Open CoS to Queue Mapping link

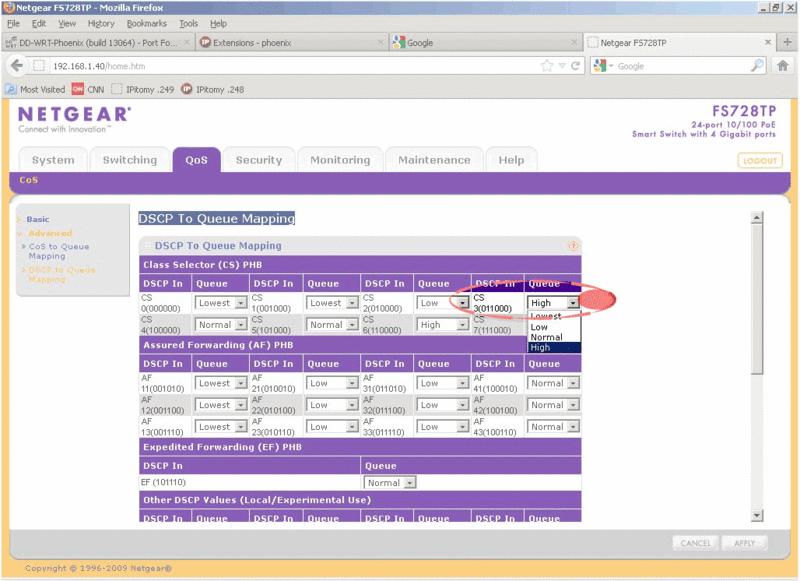tap(58, 251)
